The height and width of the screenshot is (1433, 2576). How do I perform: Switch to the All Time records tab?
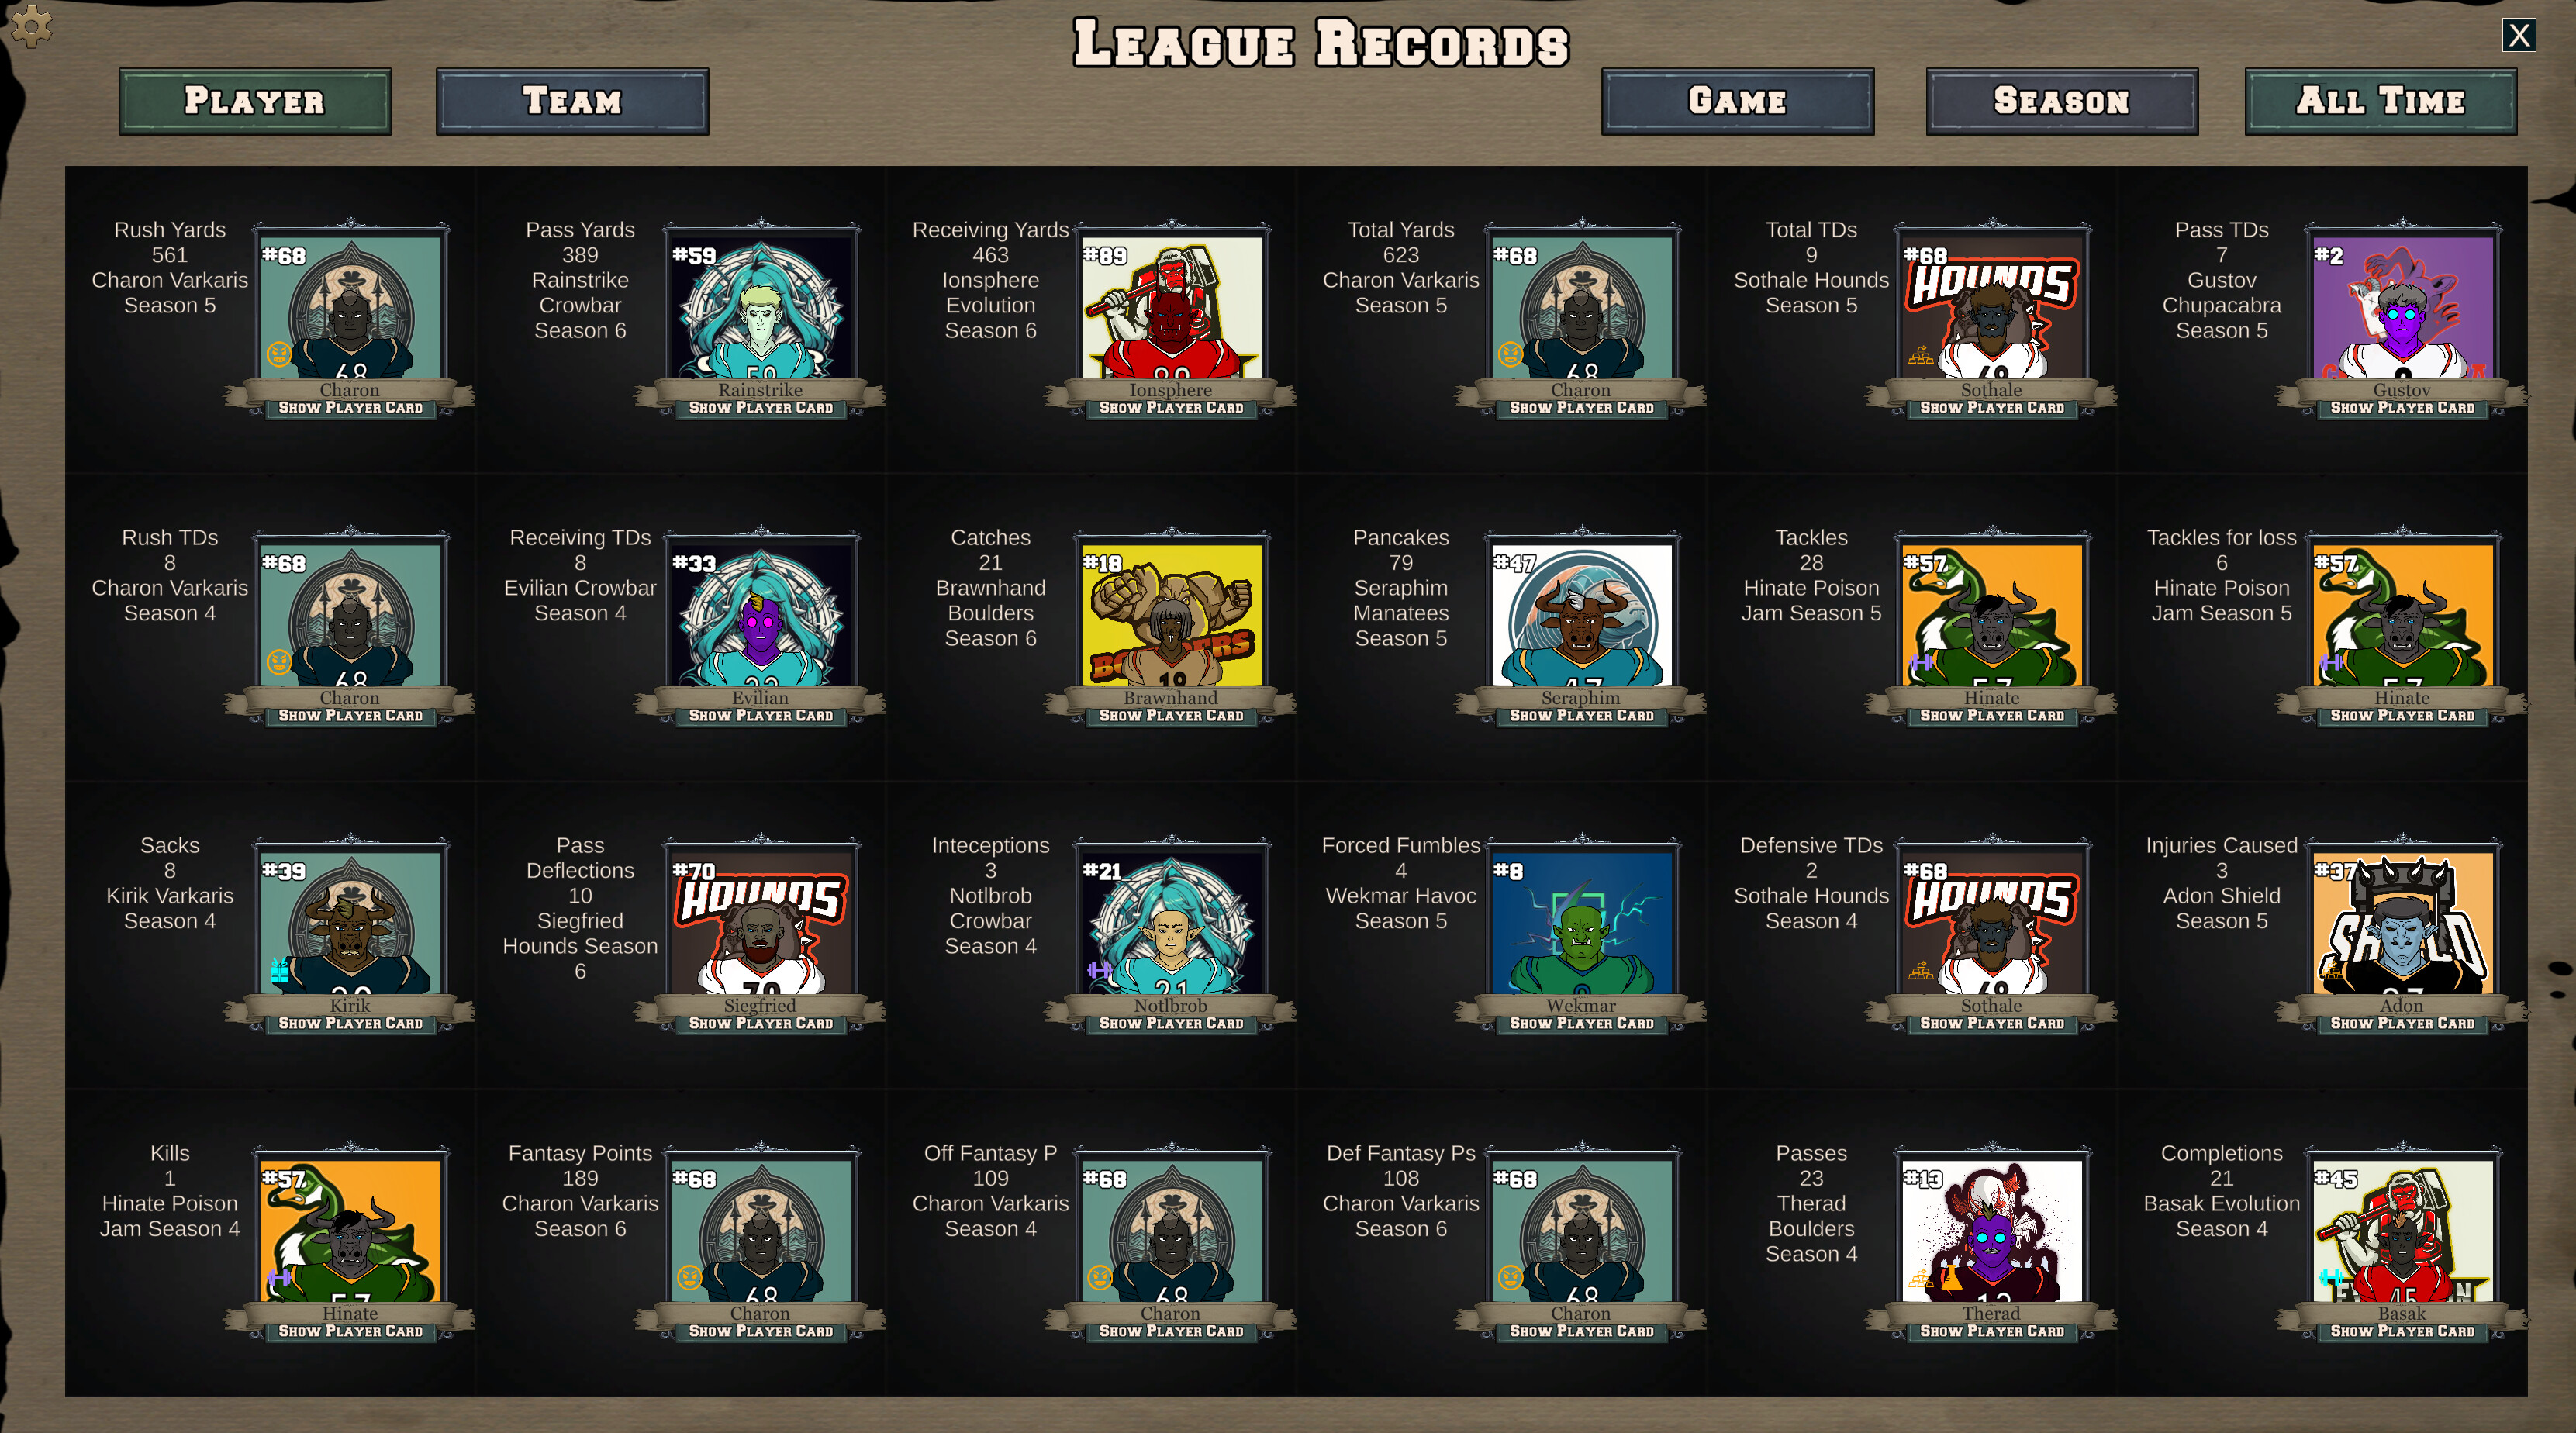tap(2380, 100)
